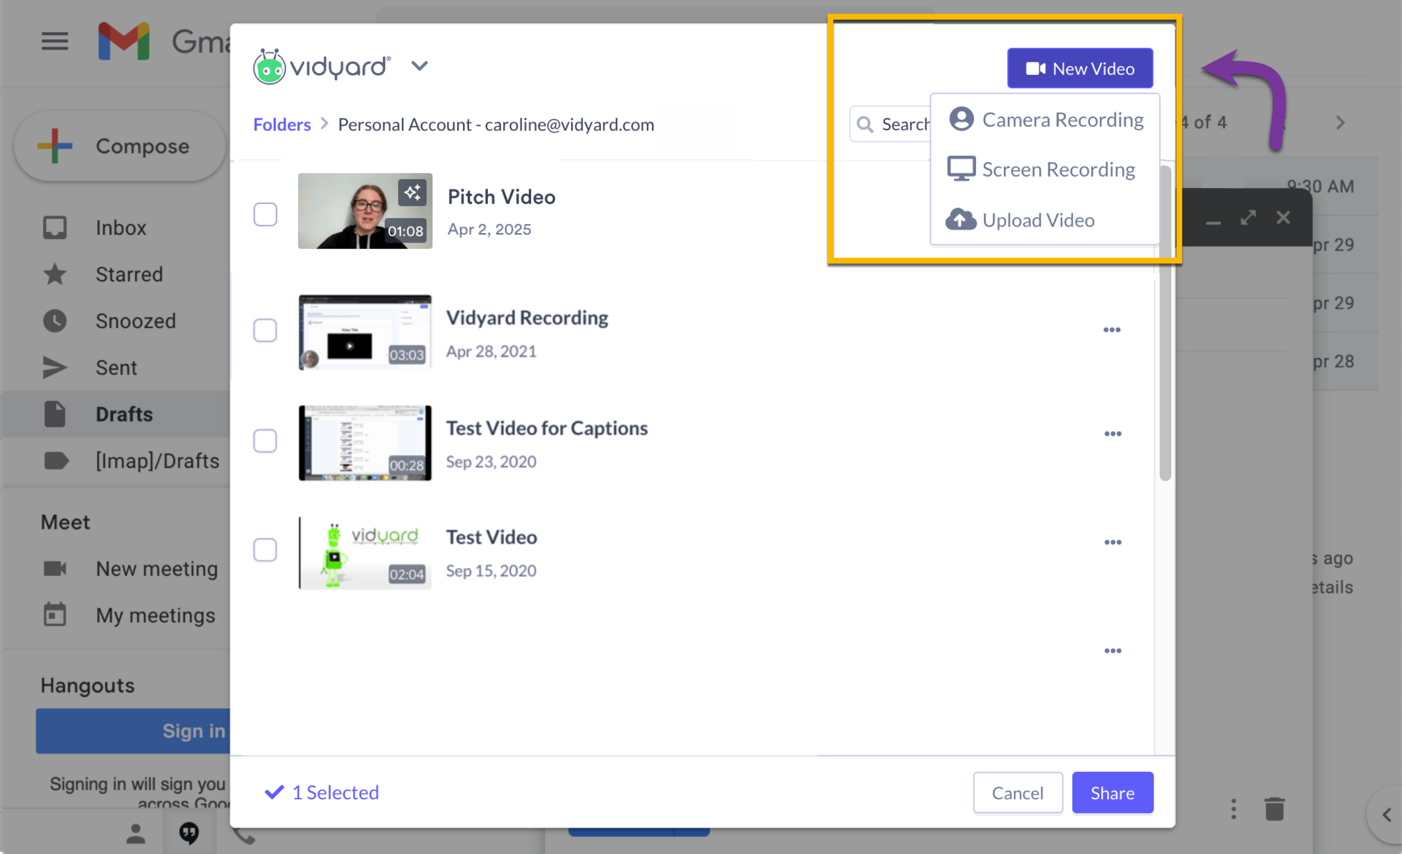Open the Pitch Video thumbnail

click(365, 211)
